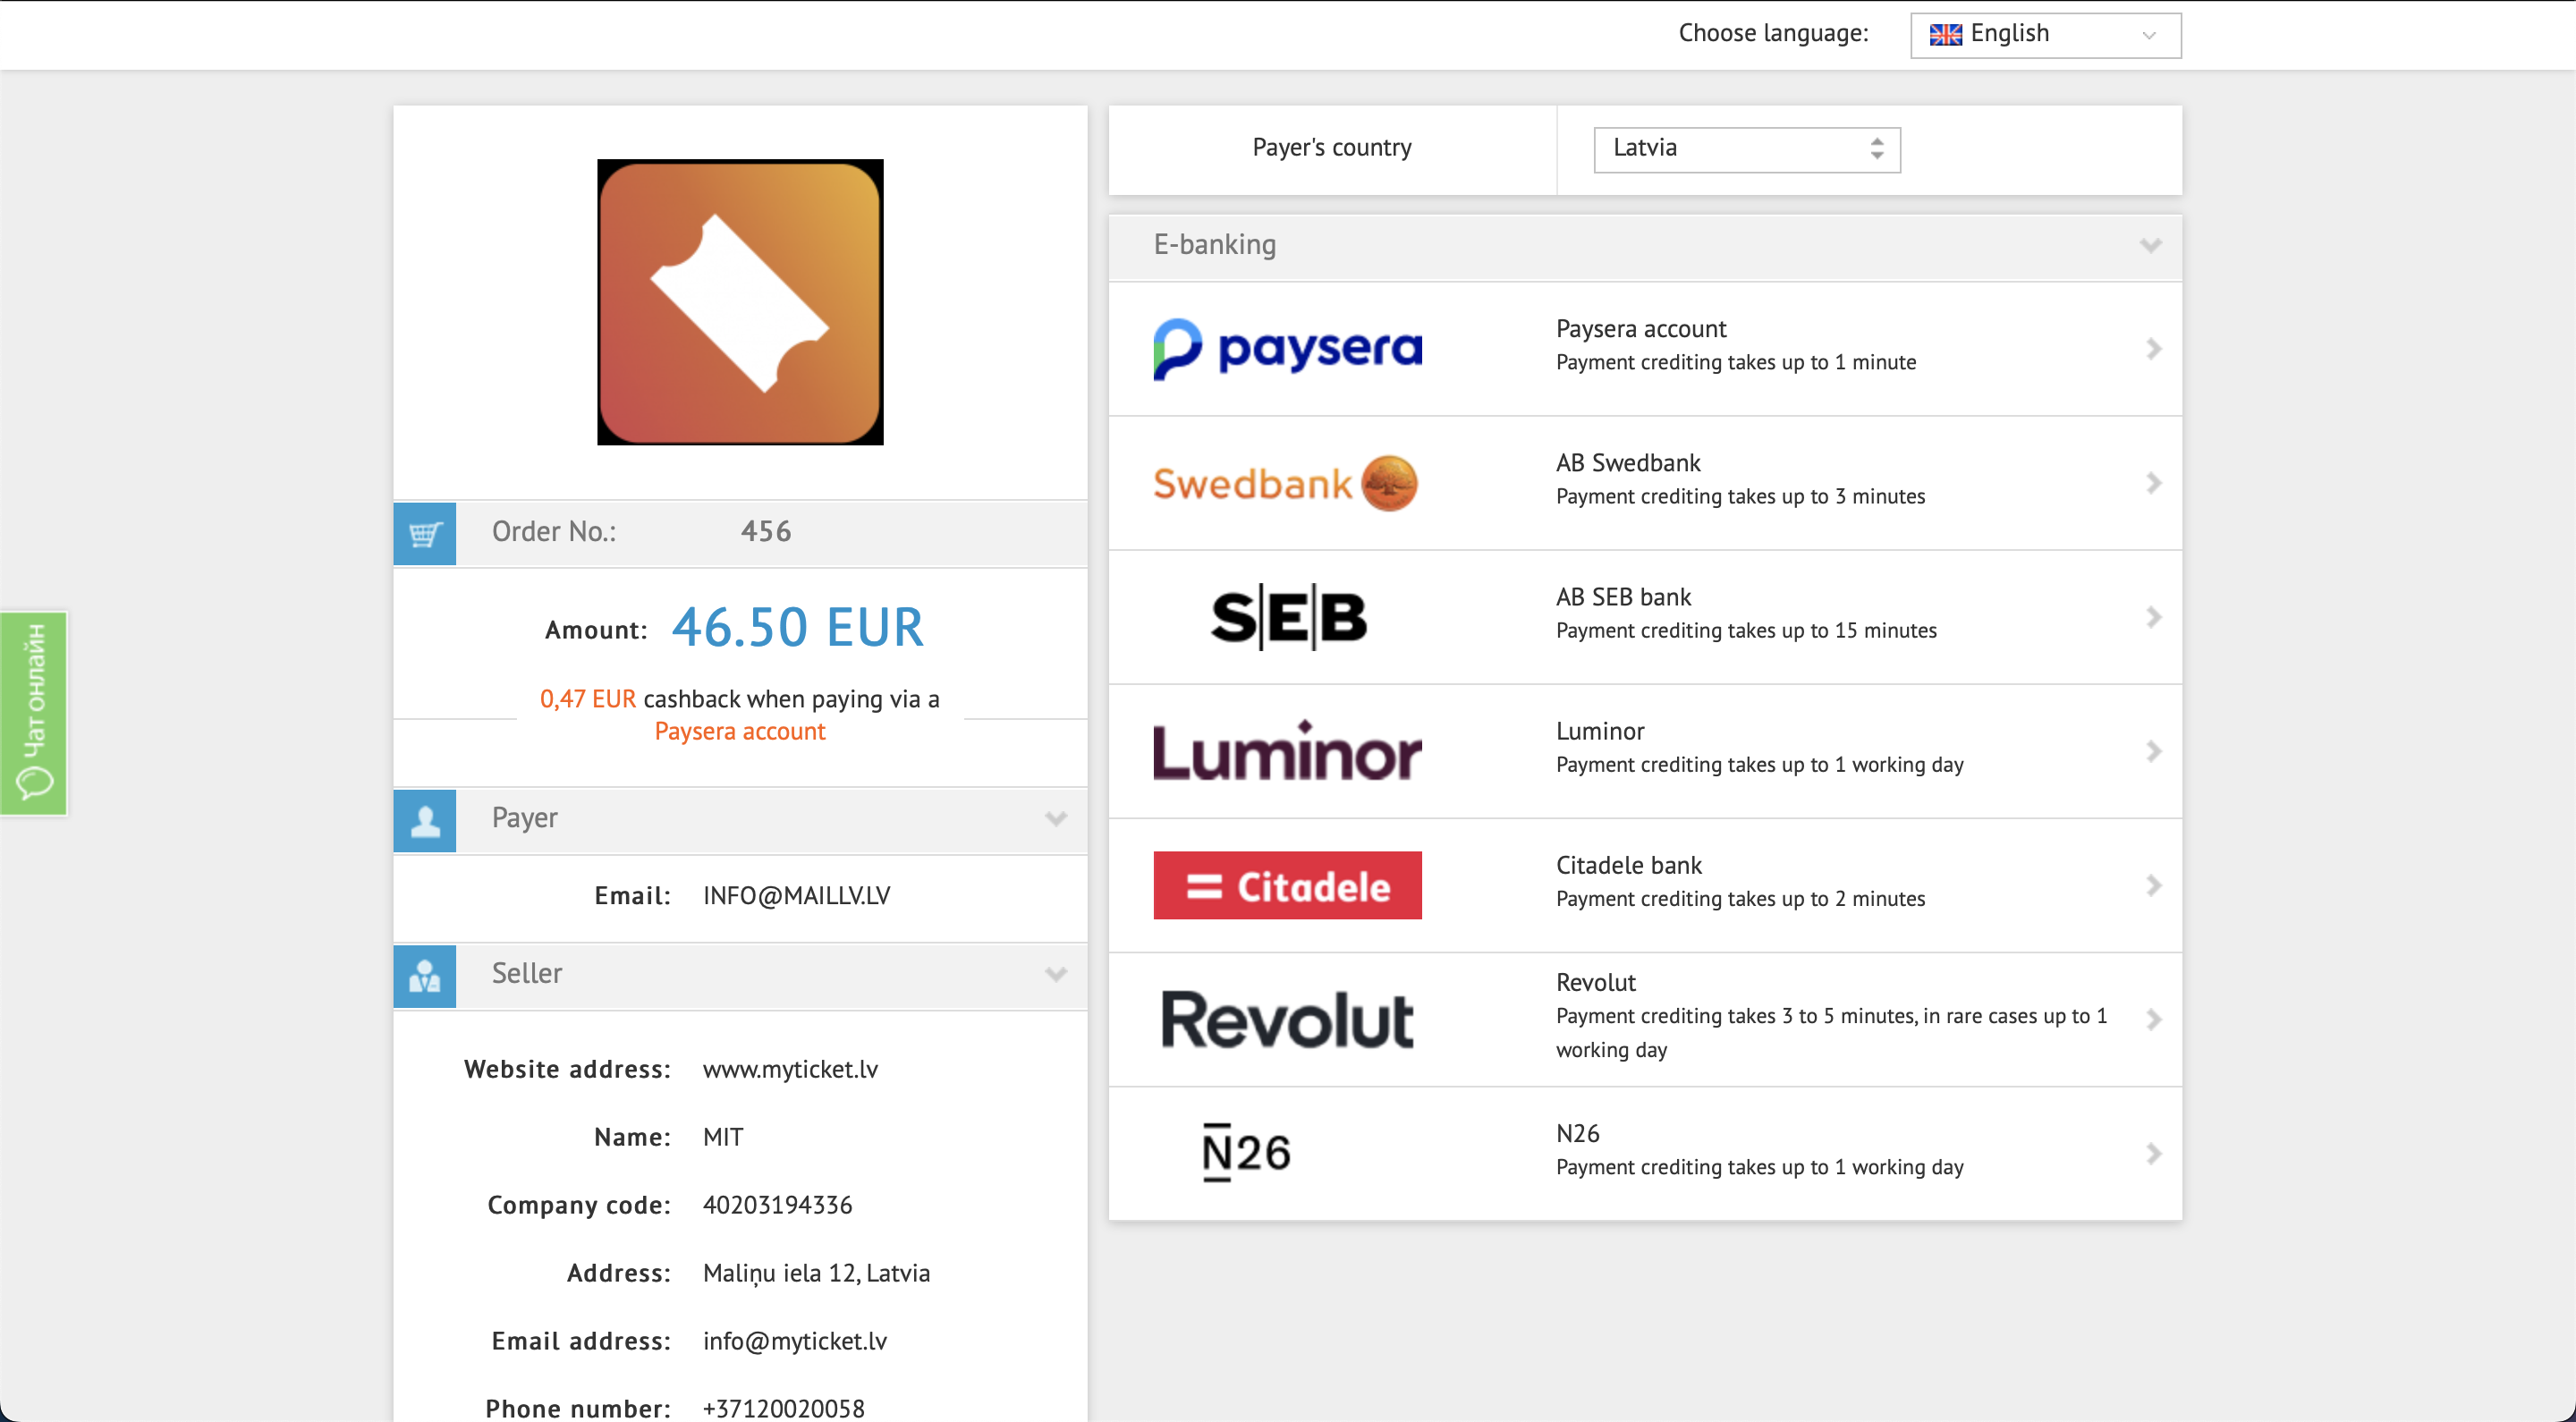
Task: Click payer email INFO@MAILLV.LV
Action: coord(796,895)
